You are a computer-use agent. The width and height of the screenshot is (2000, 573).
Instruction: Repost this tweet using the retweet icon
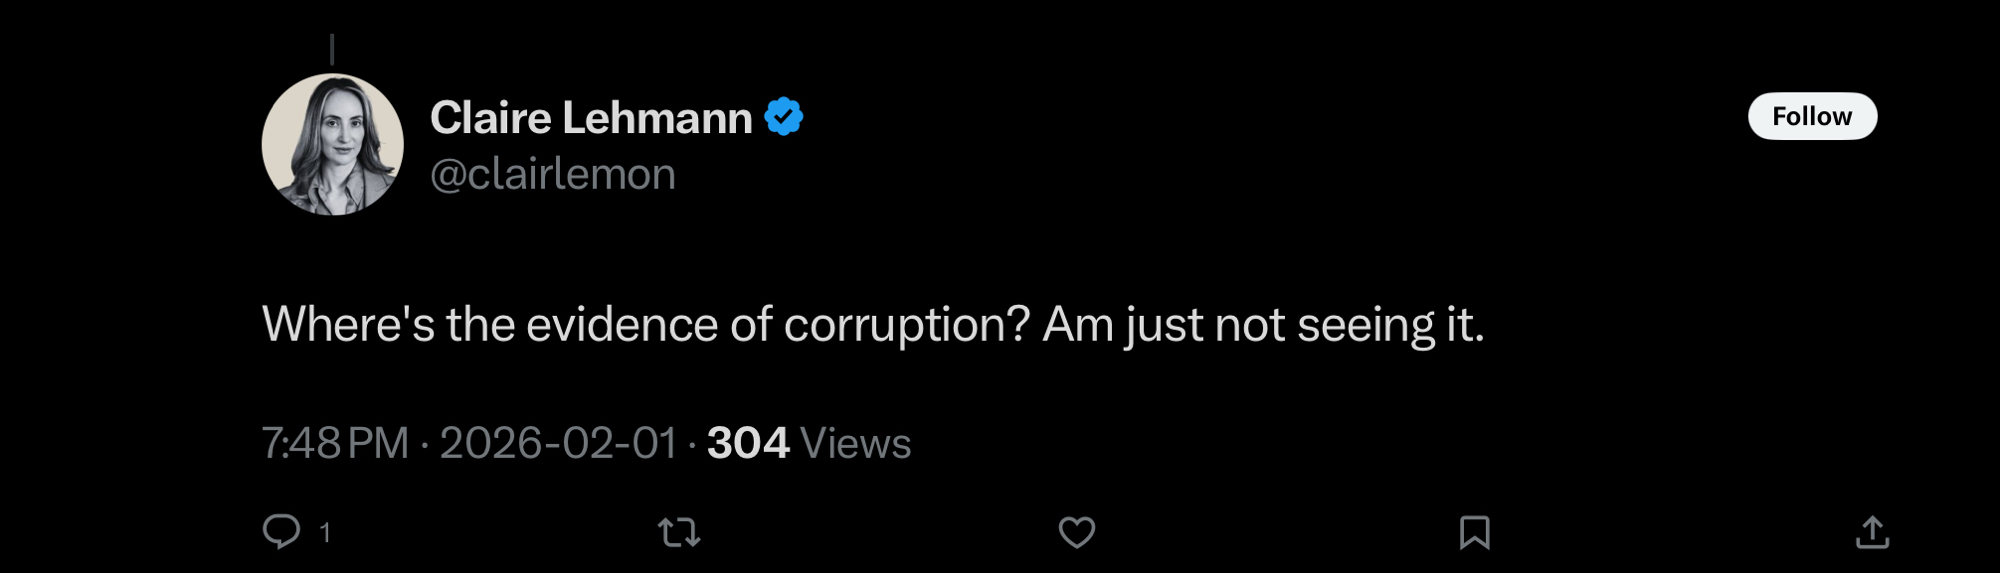679,532
